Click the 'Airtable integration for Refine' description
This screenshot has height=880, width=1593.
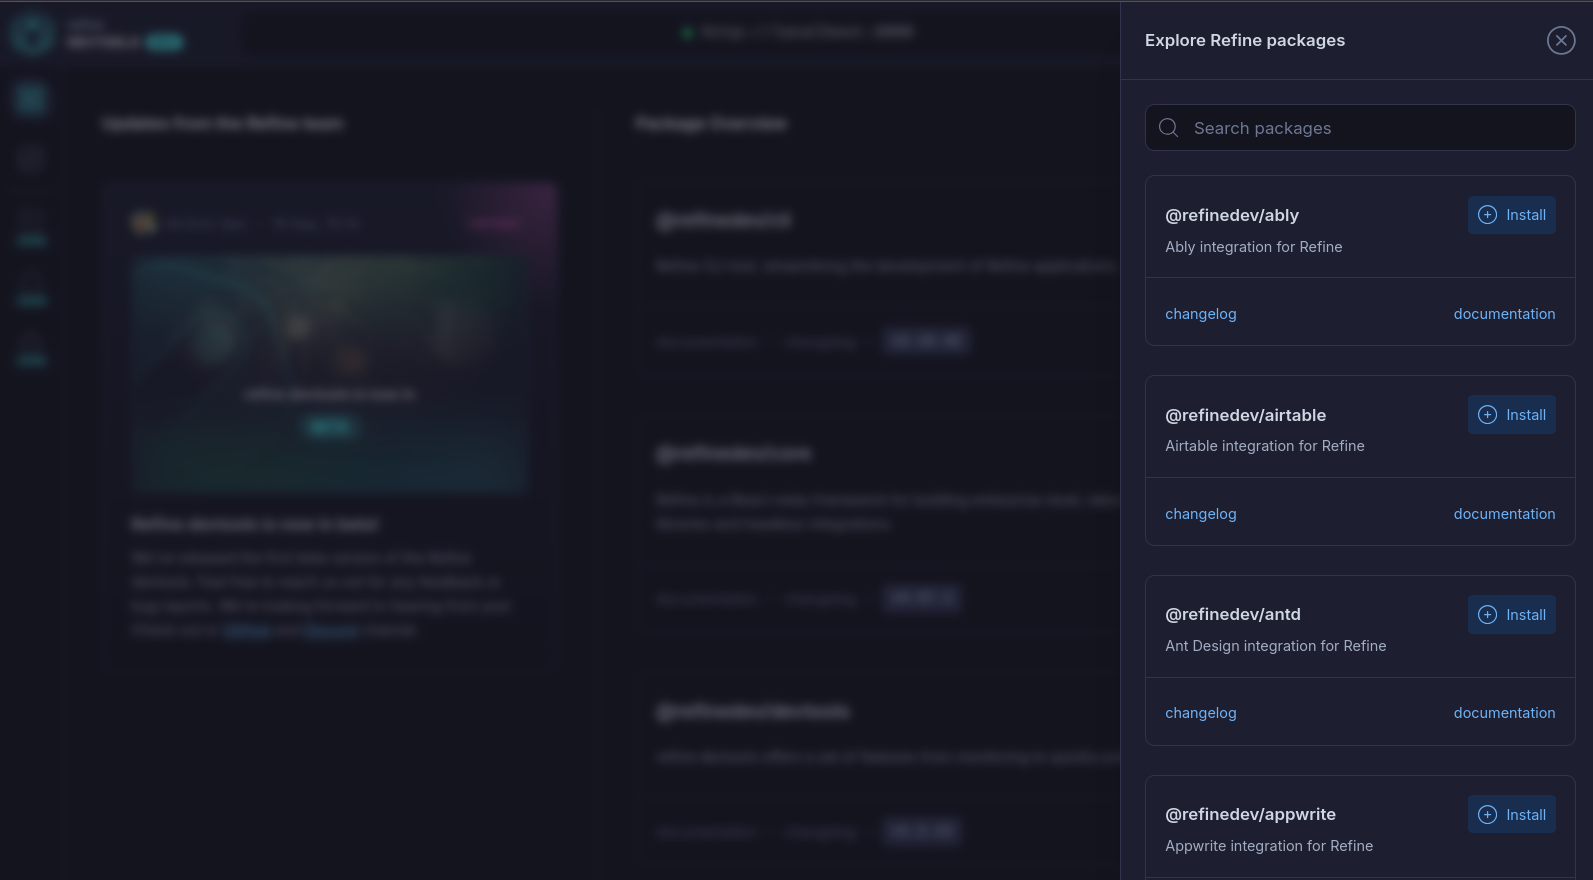coord(1265,446)
